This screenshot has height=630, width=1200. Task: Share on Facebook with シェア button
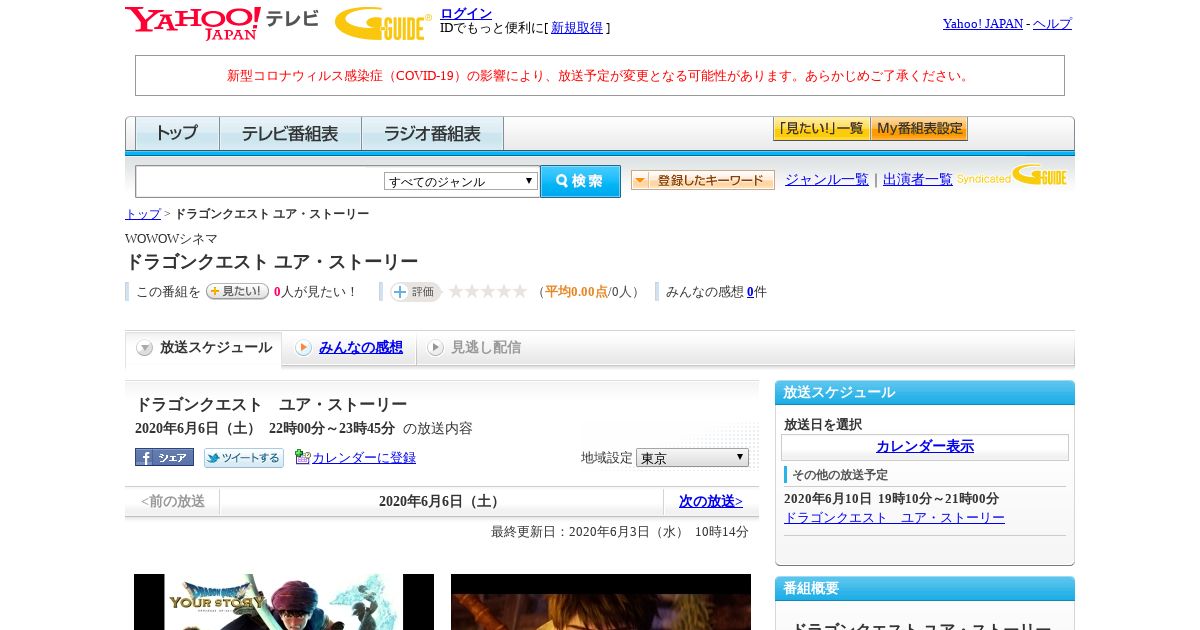coord(164,457)
